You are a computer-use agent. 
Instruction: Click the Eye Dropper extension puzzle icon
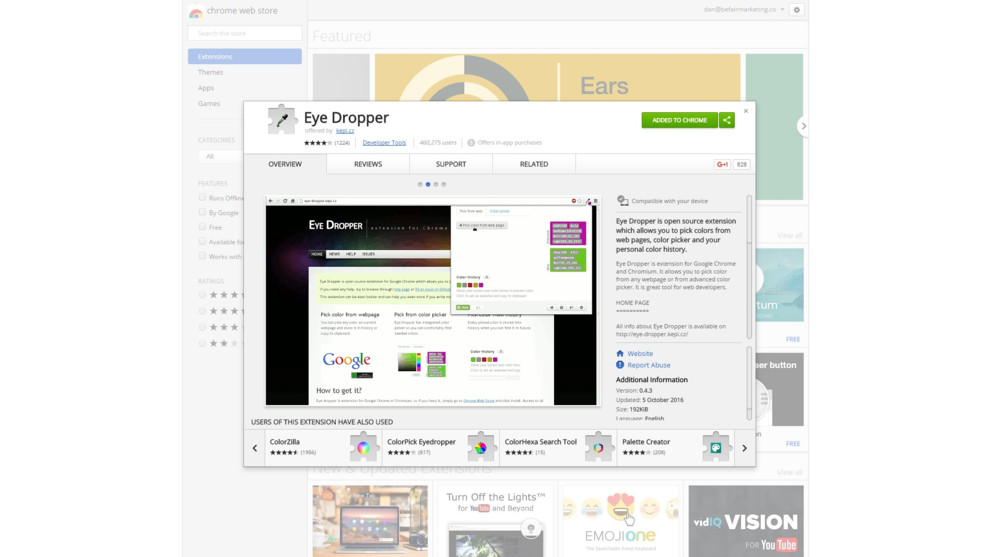point(281,120)
